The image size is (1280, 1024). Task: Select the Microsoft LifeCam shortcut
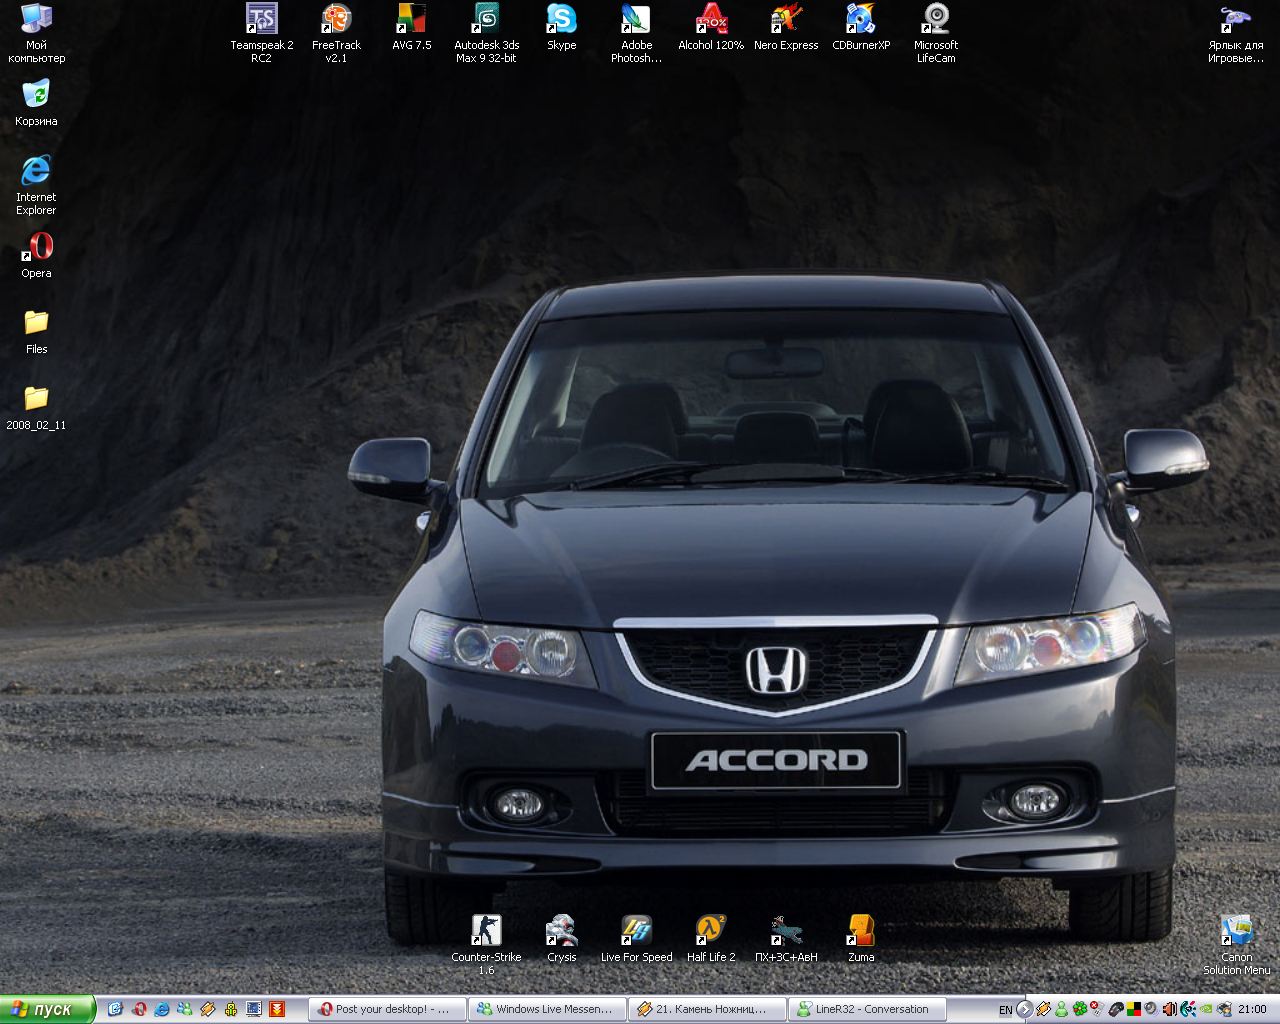tap(936, 33)
